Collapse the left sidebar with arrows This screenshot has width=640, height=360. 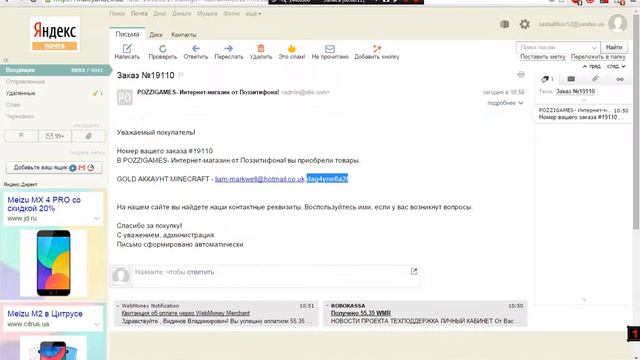[6, 60]
